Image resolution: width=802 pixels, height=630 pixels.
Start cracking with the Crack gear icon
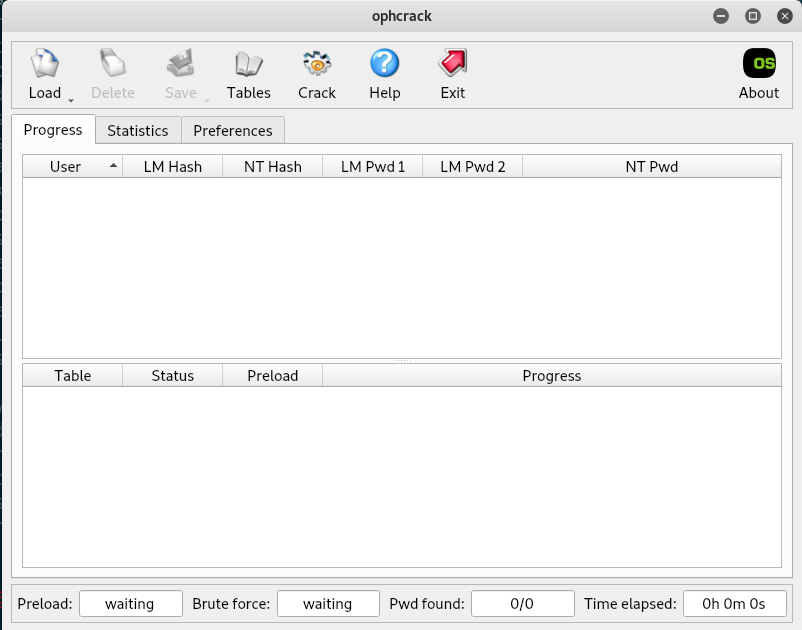(317, 63)
